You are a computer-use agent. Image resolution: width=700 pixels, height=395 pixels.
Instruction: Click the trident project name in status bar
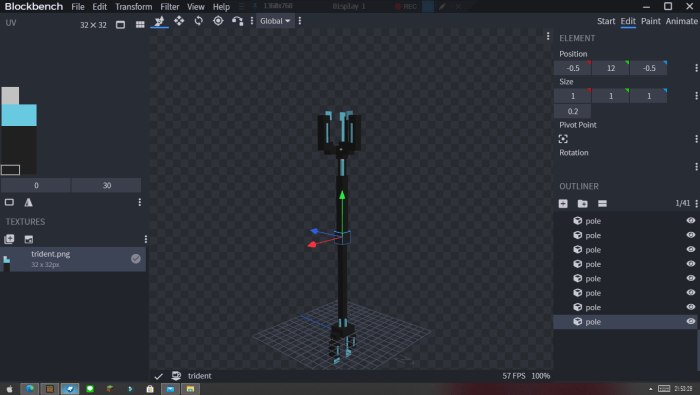click(200, 376)
